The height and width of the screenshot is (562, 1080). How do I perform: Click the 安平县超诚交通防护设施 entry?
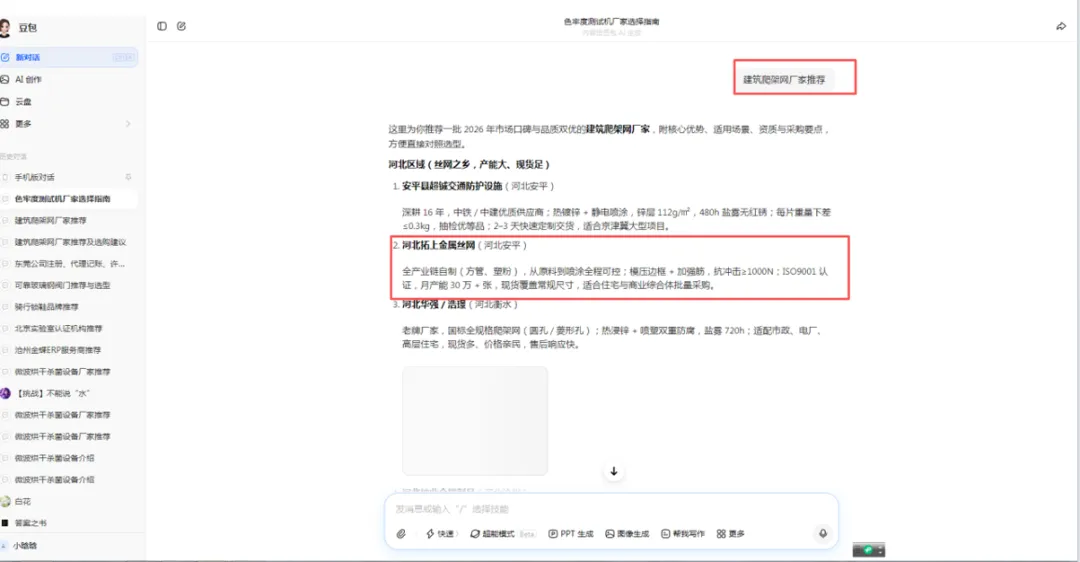coord(452,186)
